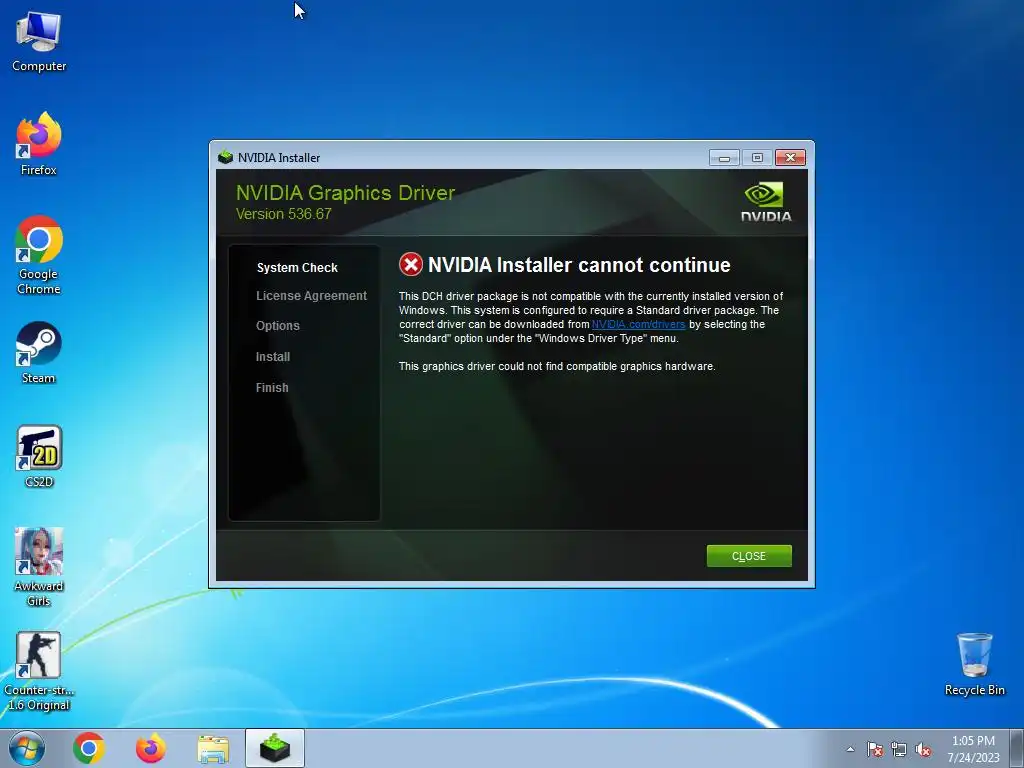Image resolution: width=1024 pixels, height=768 pixels.
Task: Select the Install step
Action: (273, 357)
